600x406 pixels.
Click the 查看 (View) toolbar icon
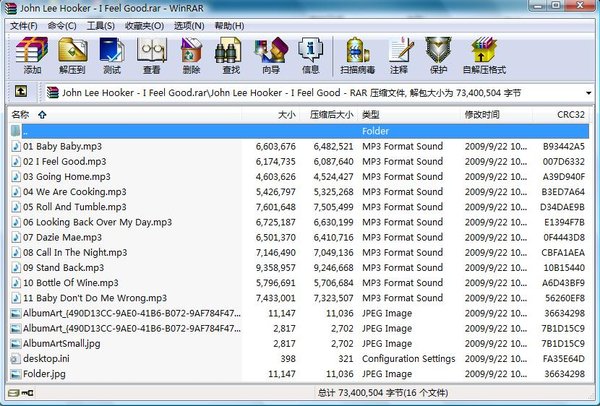point(152,50)
